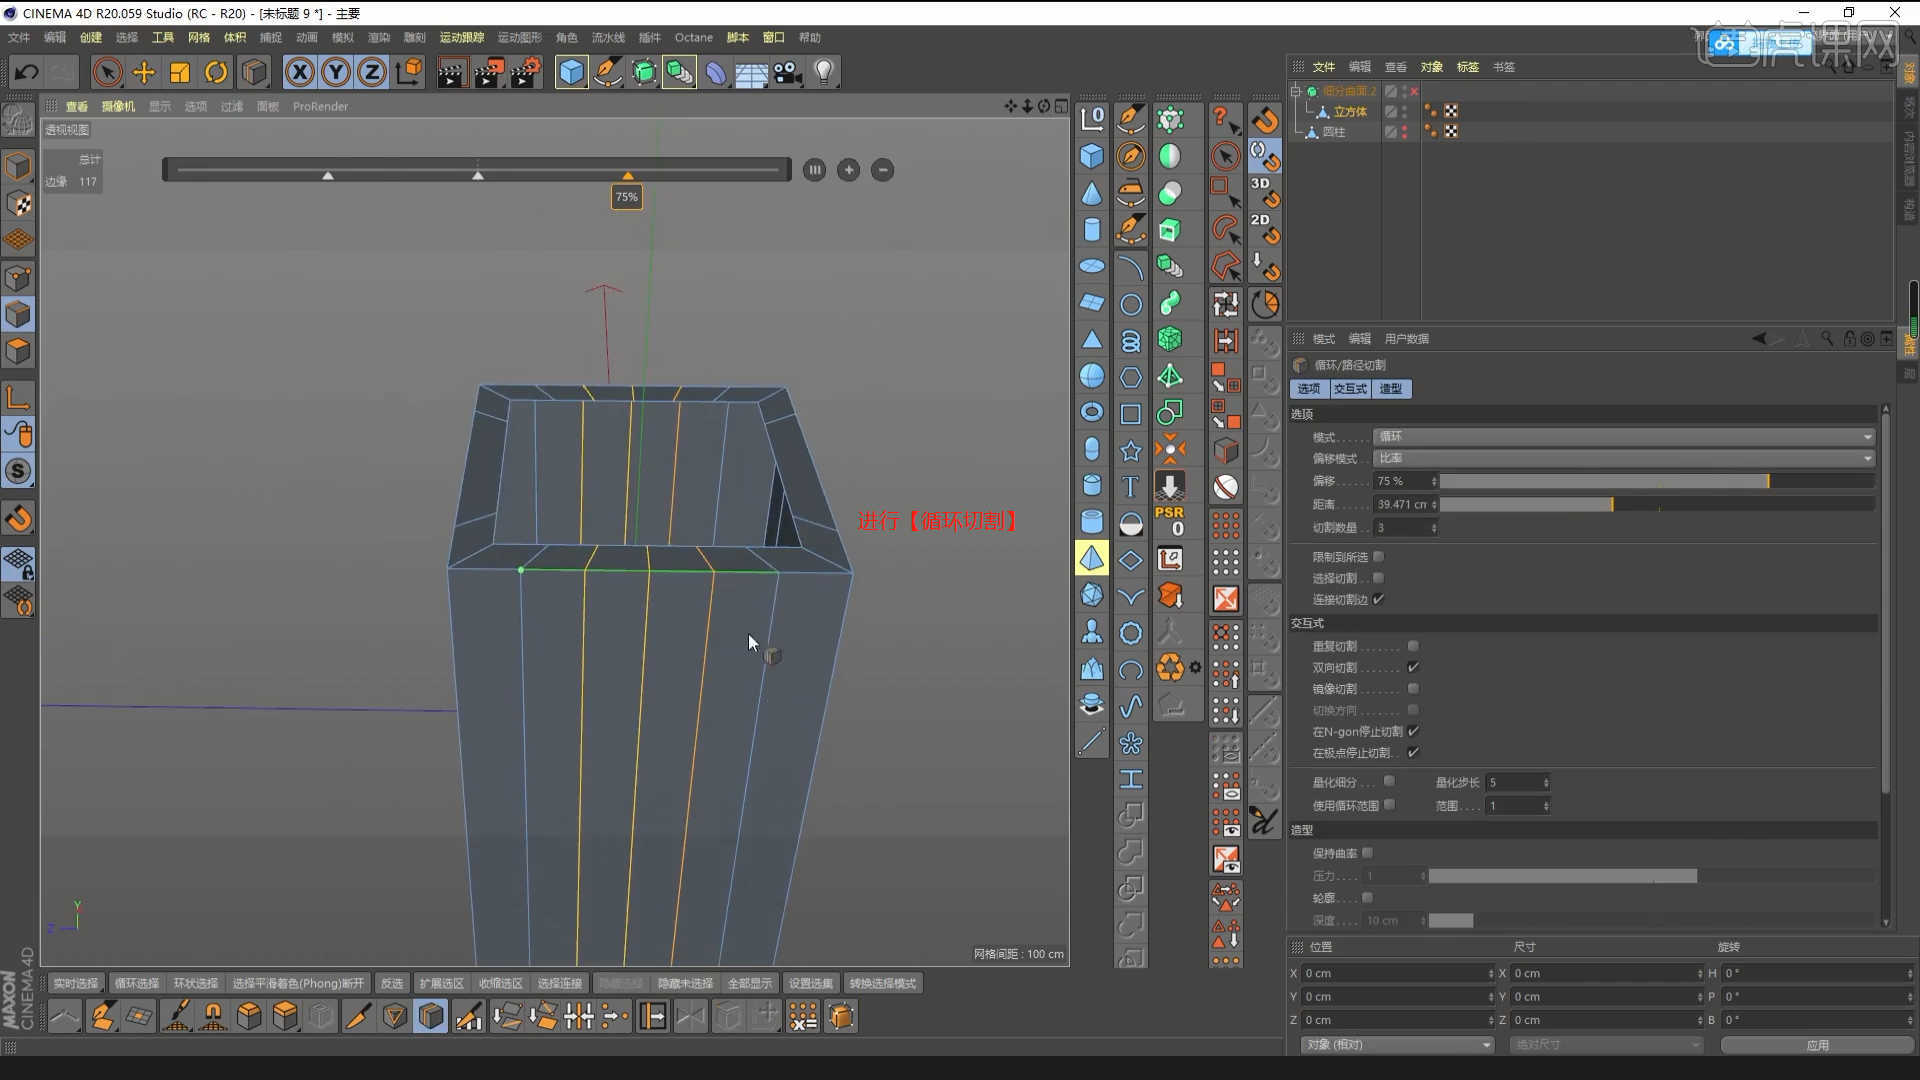1920x1080 pixels.
Task: Click 范围 stepper arrows
Action: 1546,805
